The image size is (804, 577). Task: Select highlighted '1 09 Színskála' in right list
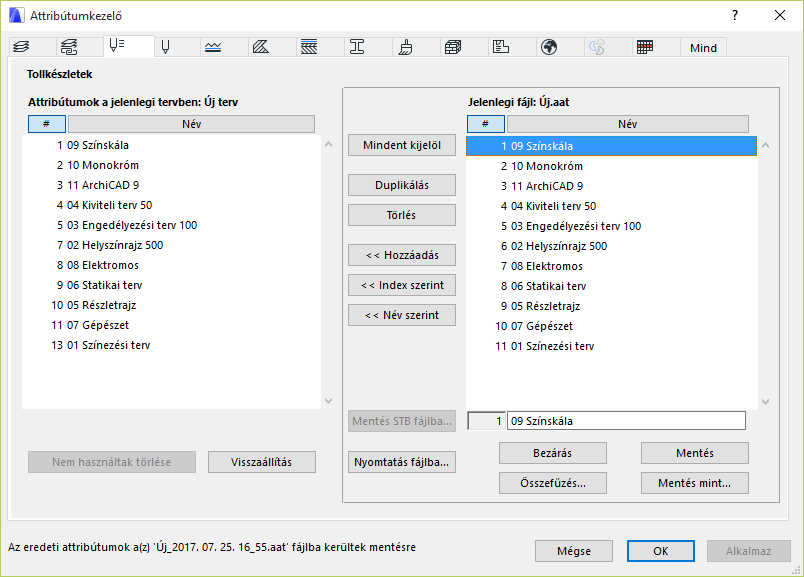[x=611, y=146]
